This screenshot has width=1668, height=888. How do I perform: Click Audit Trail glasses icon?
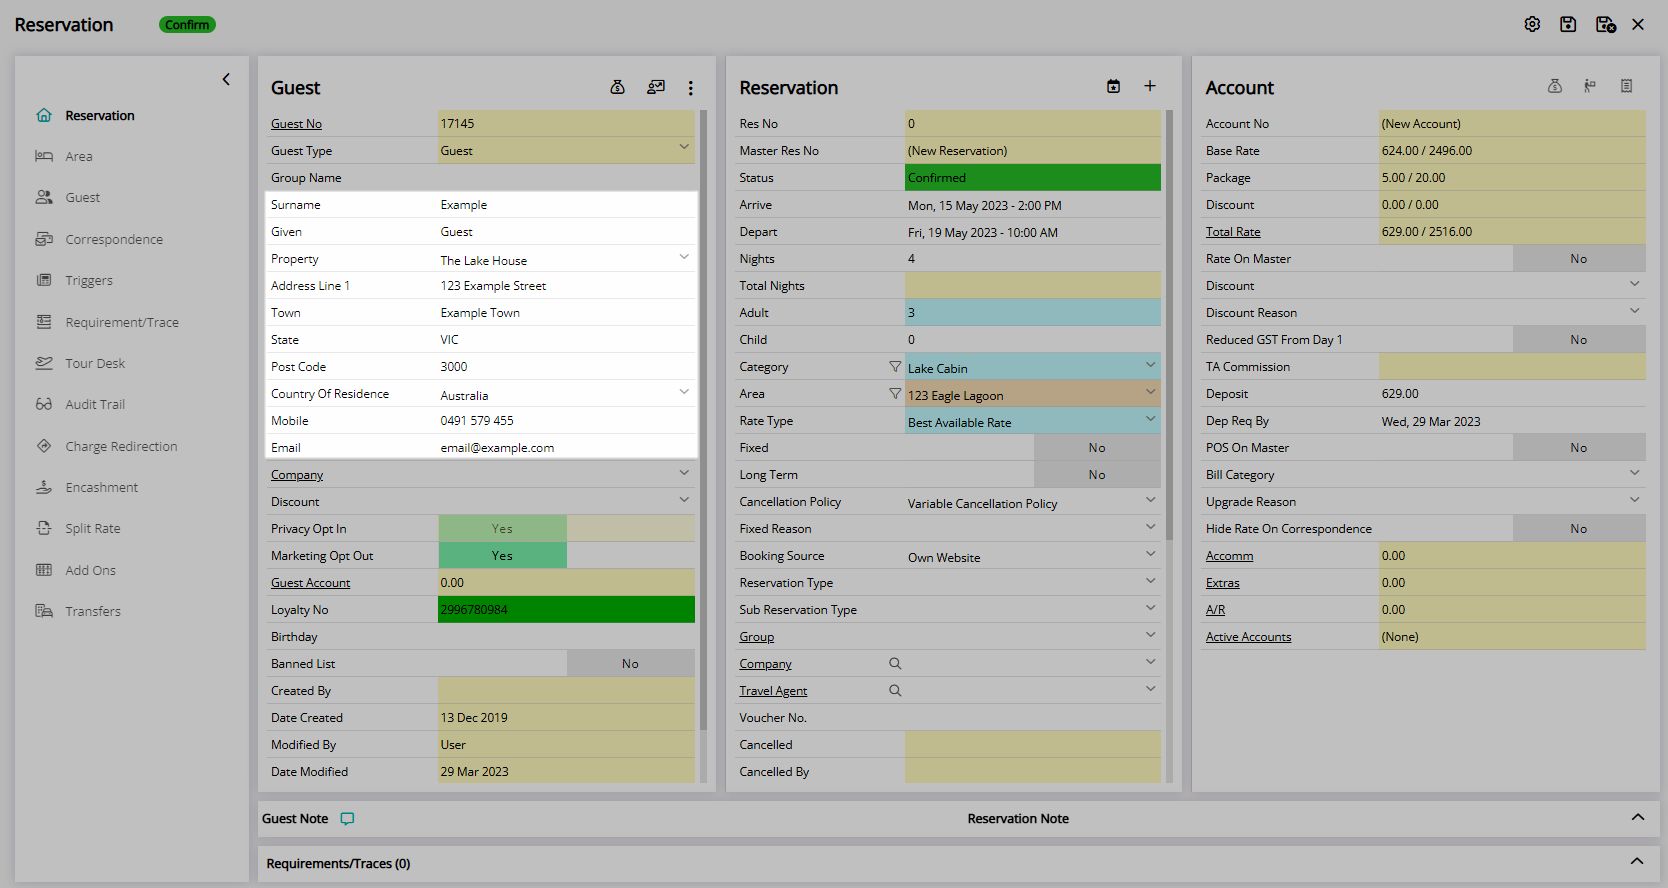44,404
